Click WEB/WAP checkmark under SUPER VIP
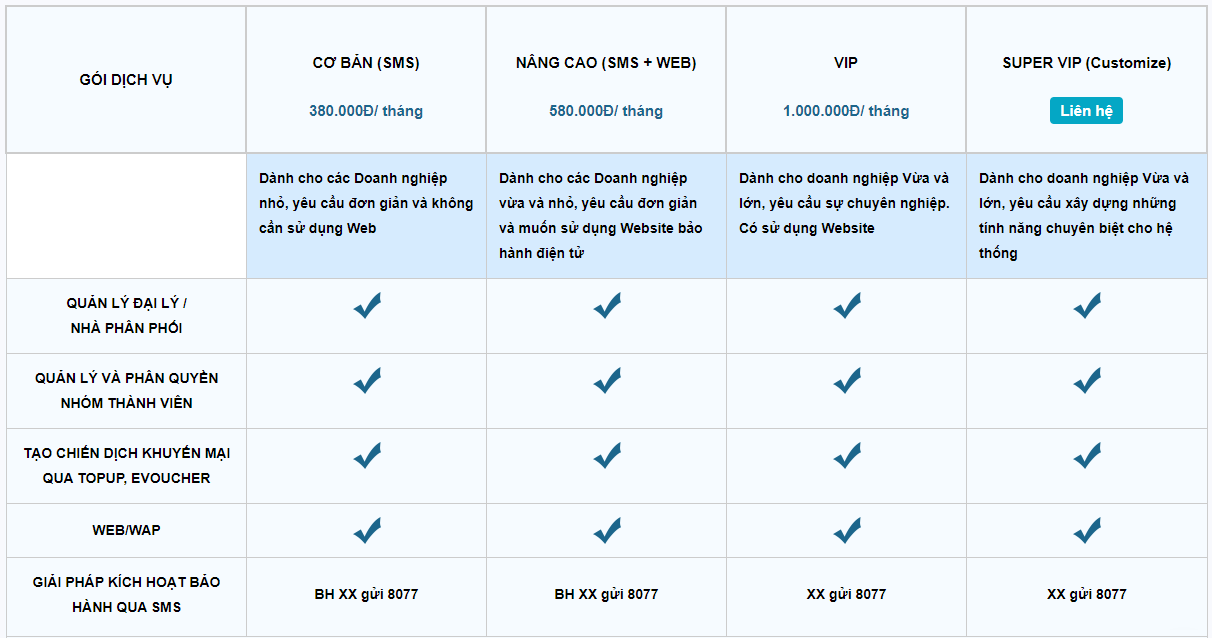Viewport: 1212px width, 638px height. 1087,530
